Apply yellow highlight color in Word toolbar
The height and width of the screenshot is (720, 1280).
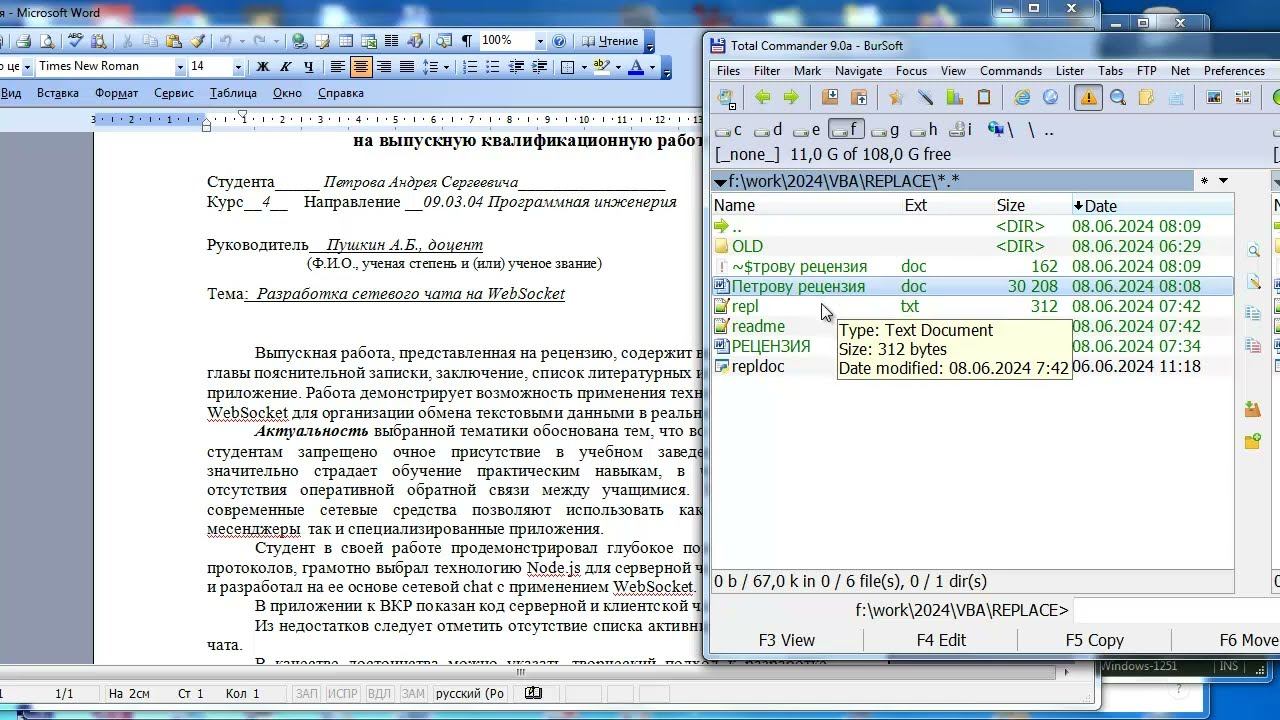(601, 67)
